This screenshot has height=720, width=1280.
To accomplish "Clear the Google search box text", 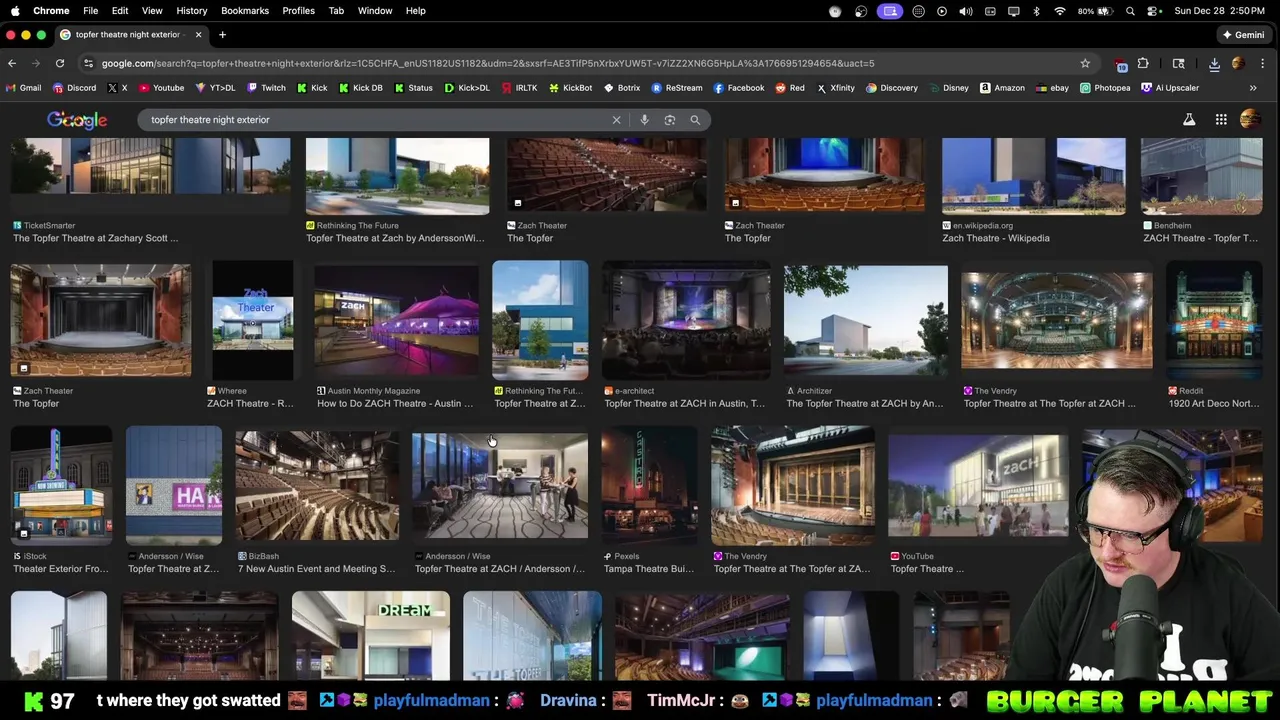I will coord(616,120).
